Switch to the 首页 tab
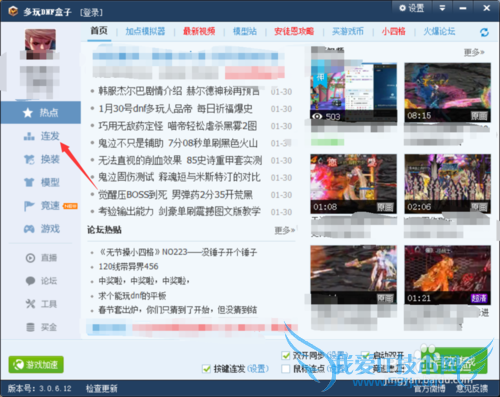The height and width of the screenshot is (397, 500). click(99, 31)
